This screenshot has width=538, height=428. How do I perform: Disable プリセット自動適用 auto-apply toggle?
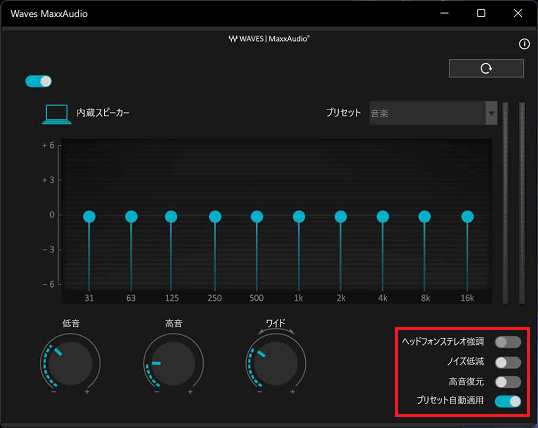click(508, 401)
